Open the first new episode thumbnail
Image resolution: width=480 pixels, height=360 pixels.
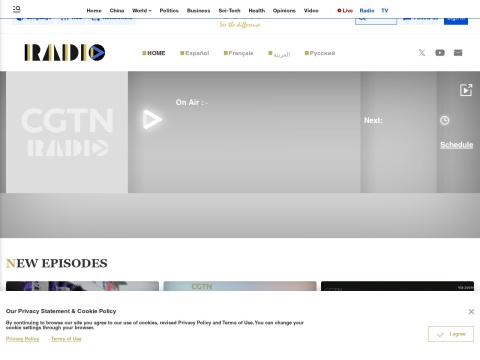[x=82, y=286]
